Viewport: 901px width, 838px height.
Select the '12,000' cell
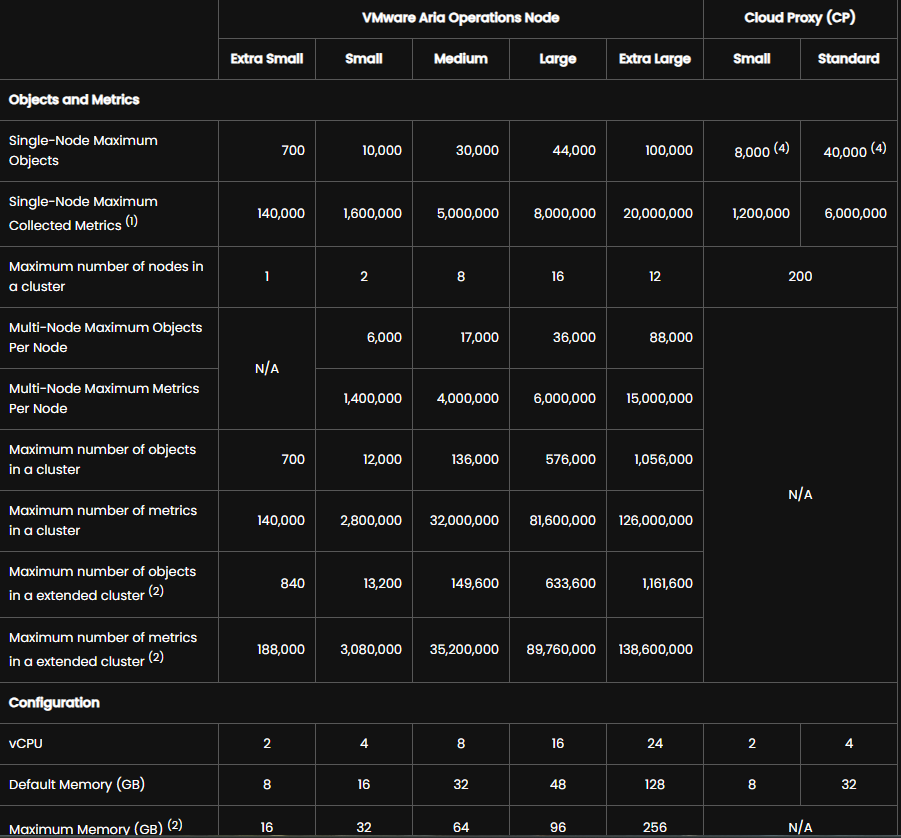coord(382,459)
